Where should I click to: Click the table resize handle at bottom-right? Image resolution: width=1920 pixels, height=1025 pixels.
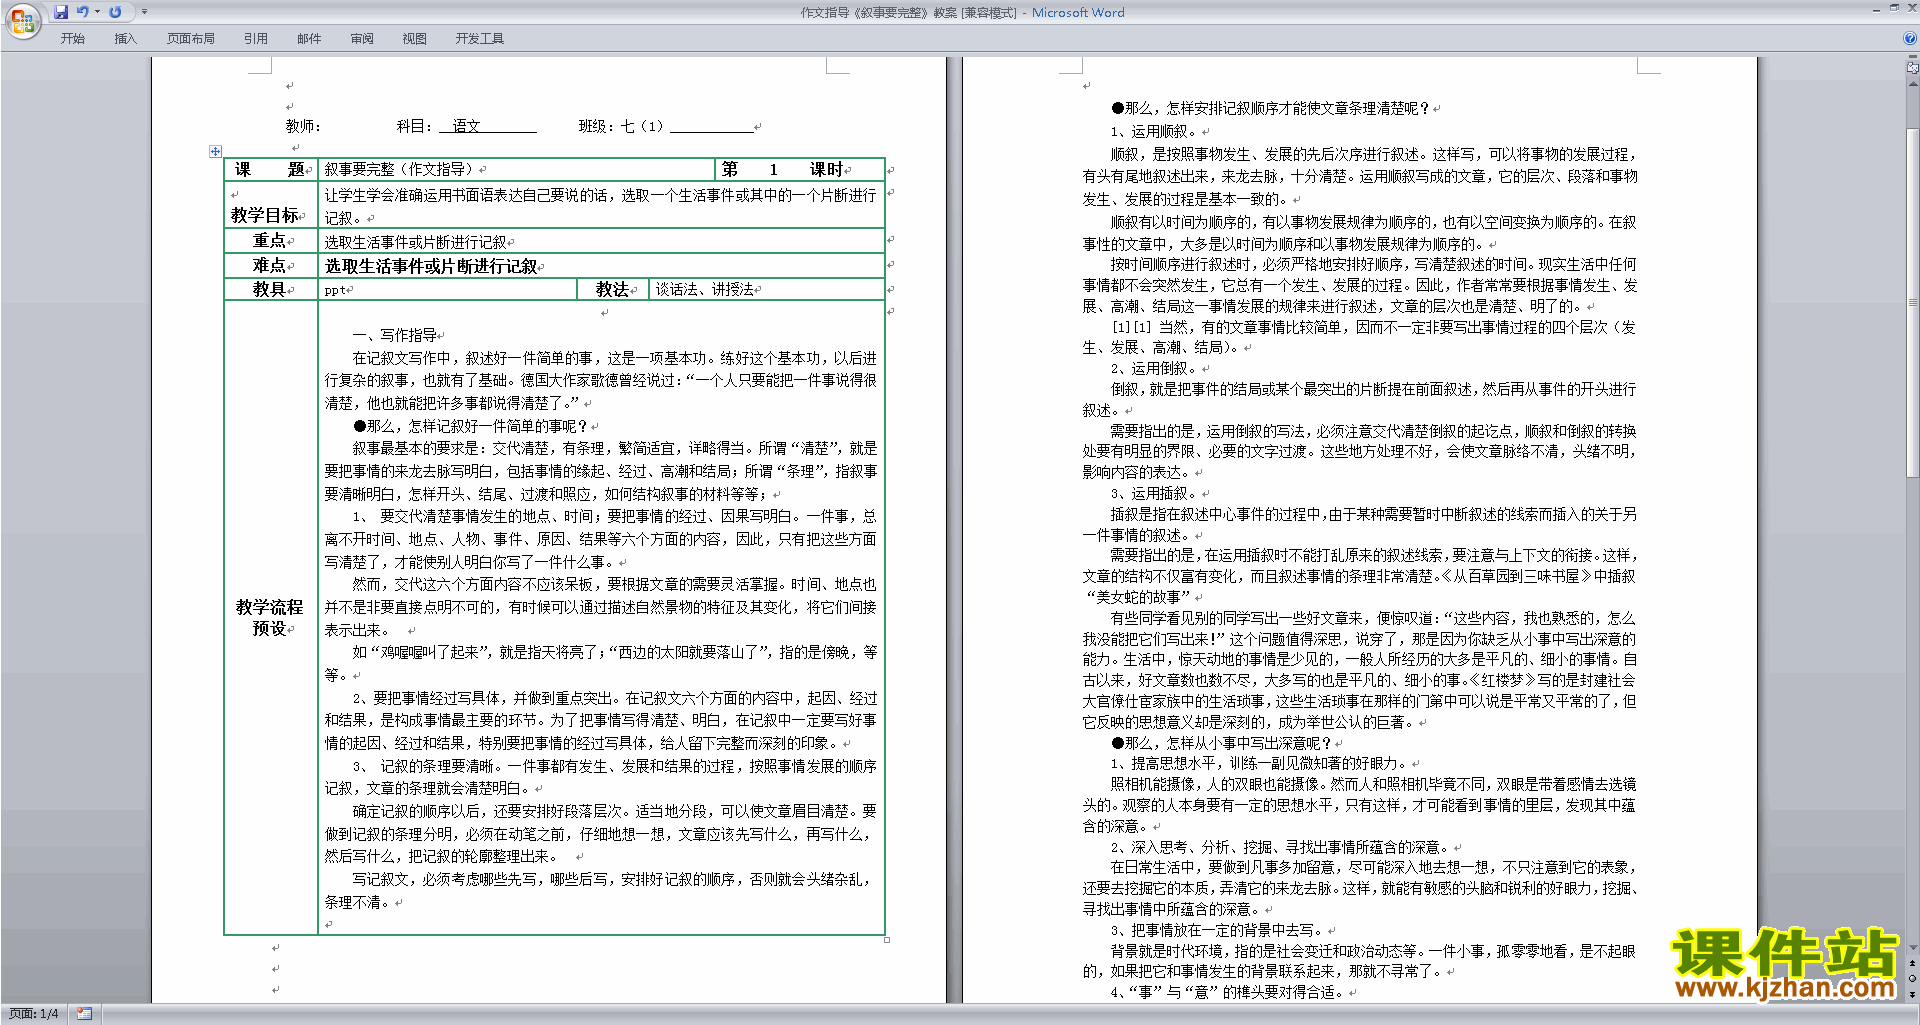(x=887, y=939)
